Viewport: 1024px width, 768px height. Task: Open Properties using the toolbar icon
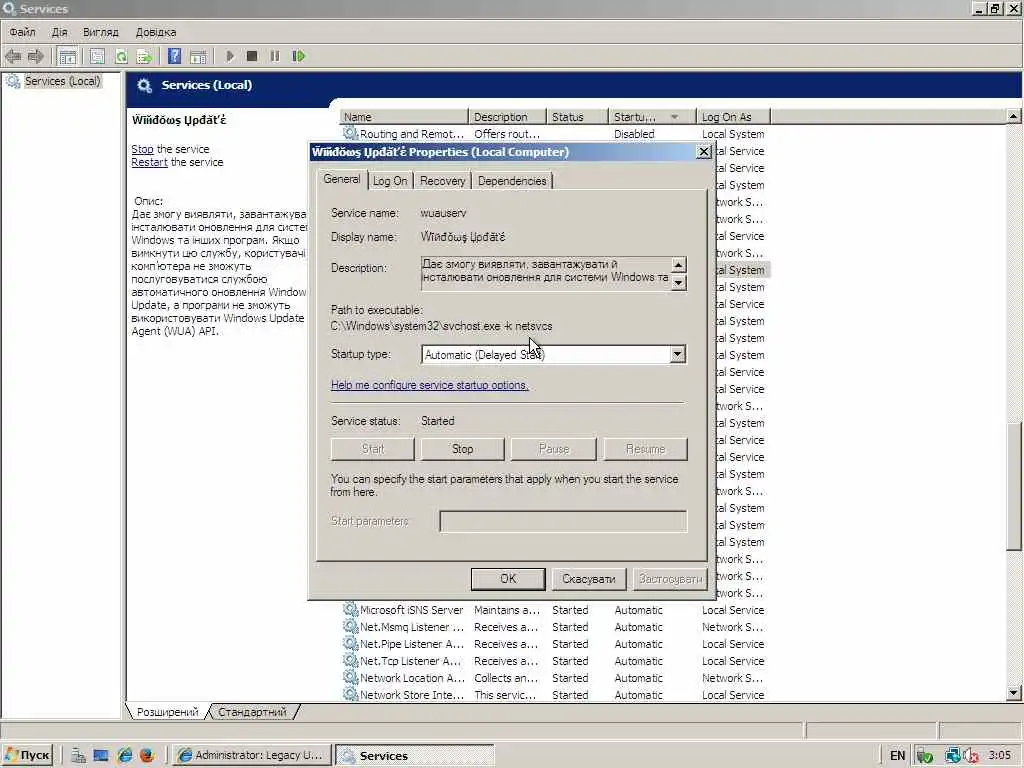click(97, 56)
